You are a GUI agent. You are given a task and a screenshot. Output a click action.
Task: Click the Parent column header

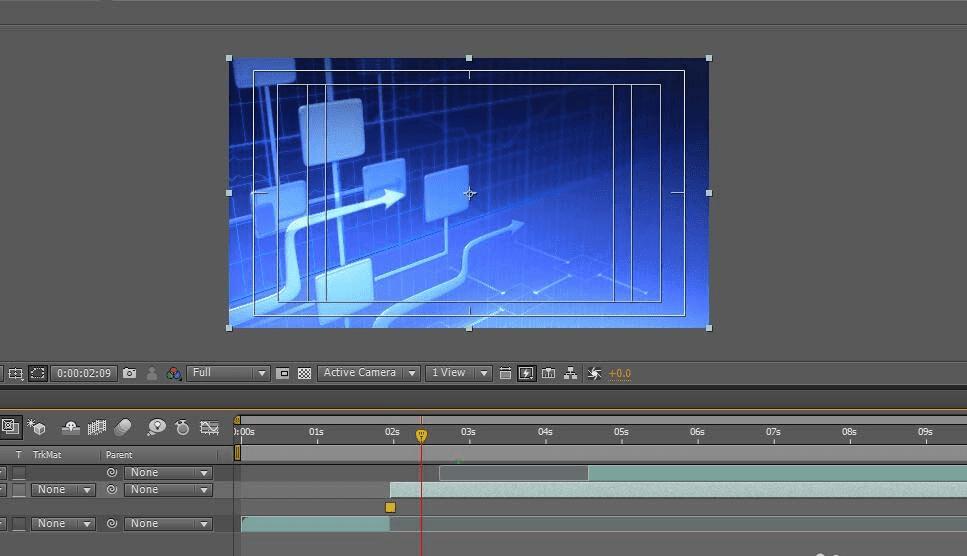[x=119, y=455]
